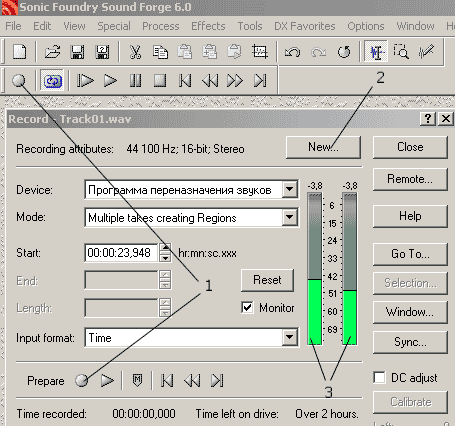Select the Edit tool waveform icon
The width and height of the screenshot is (455, 426).
376,52
